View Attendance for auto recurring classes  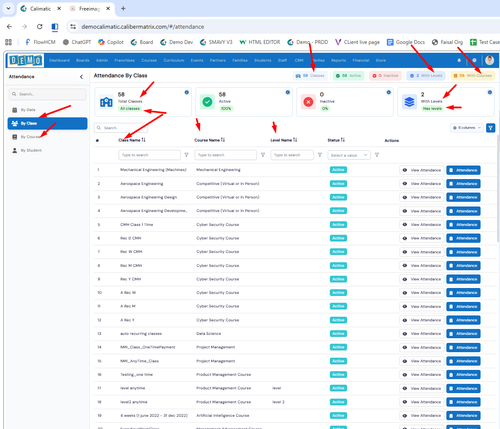click(422, 334)
